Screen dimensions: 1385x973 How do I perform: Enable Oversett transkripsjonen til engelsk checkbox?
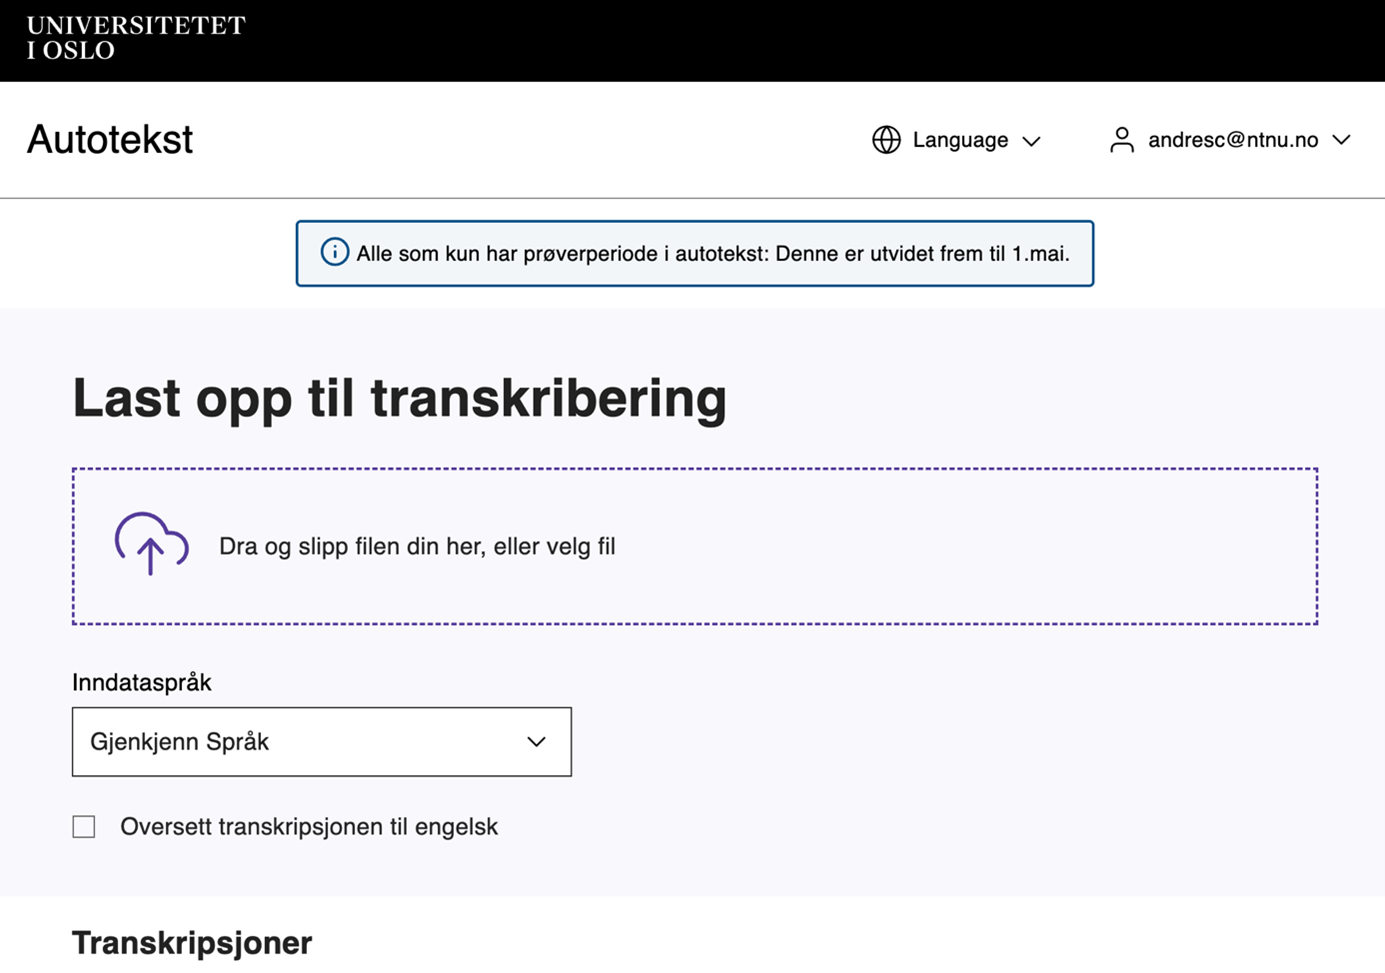pyautogui.click(x=84, y=827)
